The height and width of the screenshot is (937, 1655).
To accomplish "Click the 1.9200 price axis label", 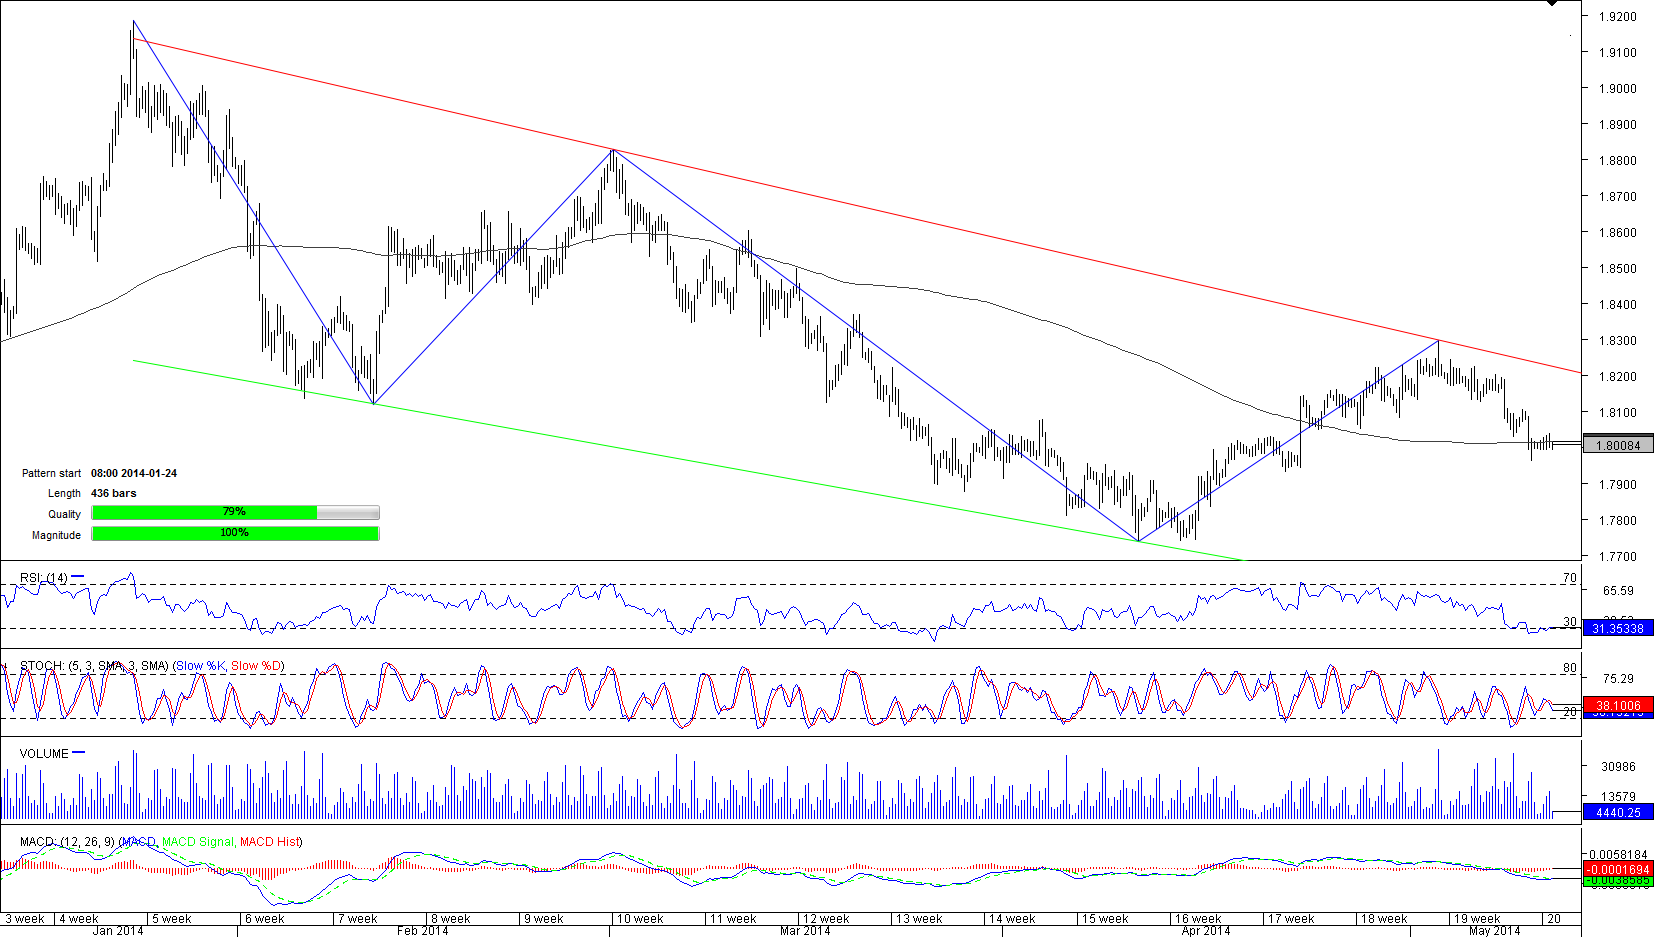I will point(1617,16).
